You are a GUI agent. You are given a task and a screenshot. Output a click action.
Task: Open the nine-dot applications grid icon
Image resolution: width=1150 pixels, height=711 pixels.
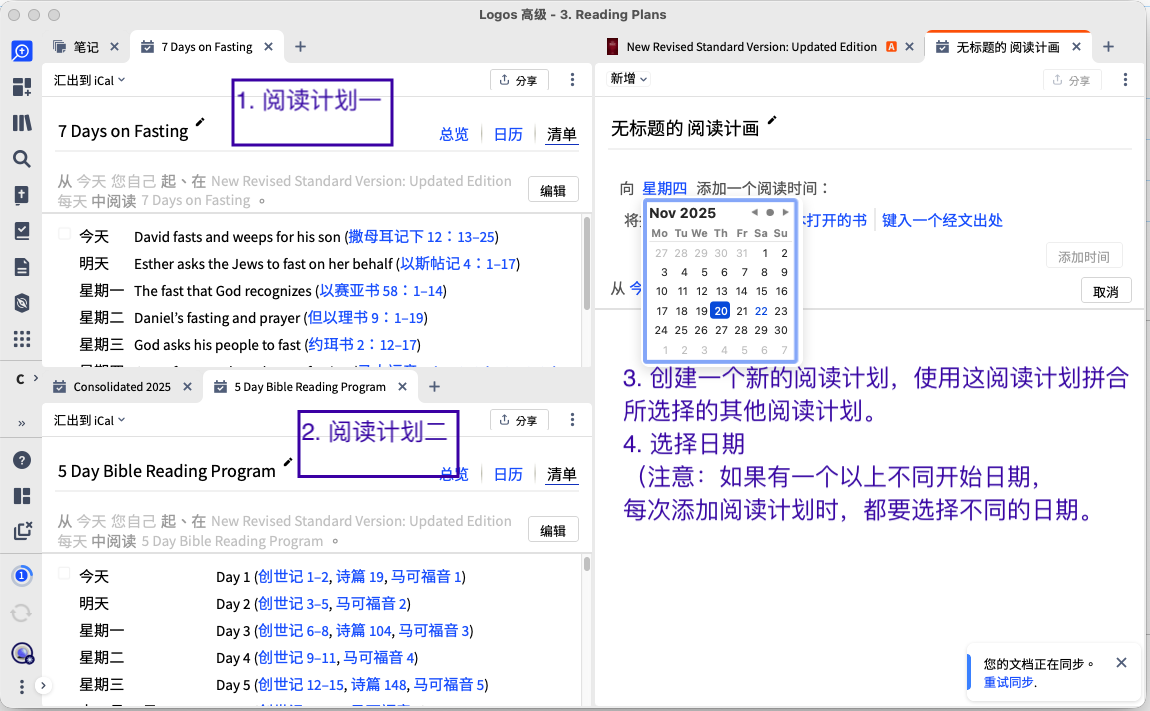pos(22,338)
